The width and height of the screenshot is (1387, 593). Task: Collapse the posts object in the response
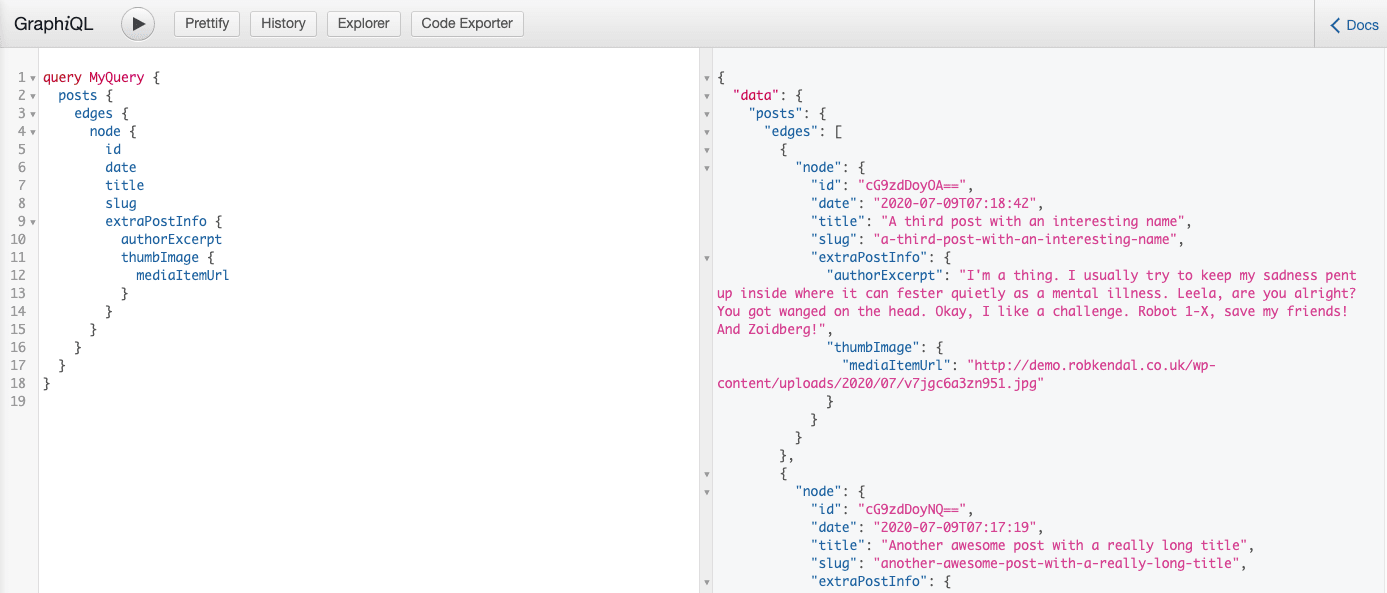tap(707, 113)
